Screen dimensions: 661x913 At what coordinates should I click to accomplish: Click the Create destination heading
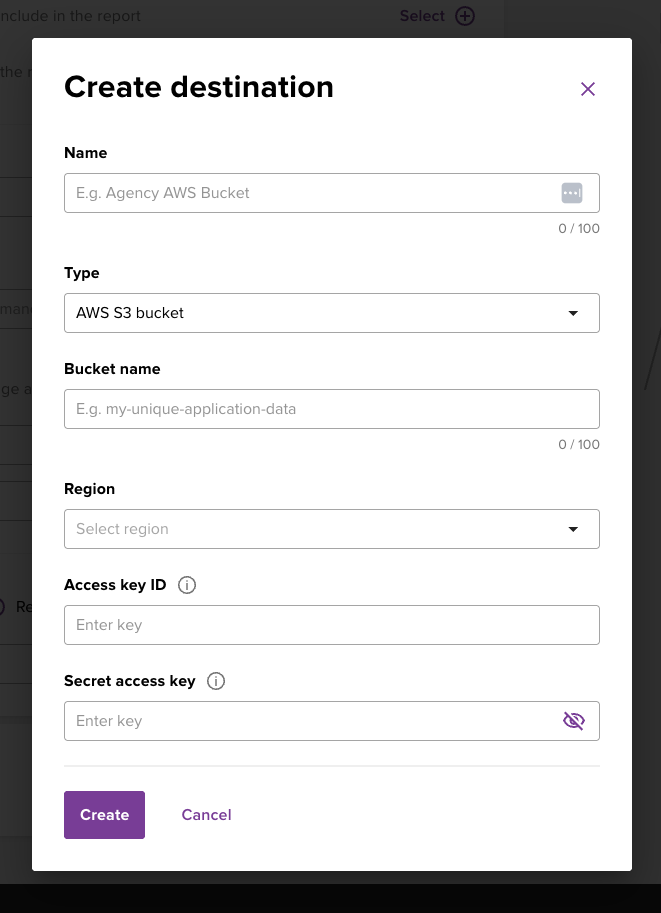(x=199, y=87)
